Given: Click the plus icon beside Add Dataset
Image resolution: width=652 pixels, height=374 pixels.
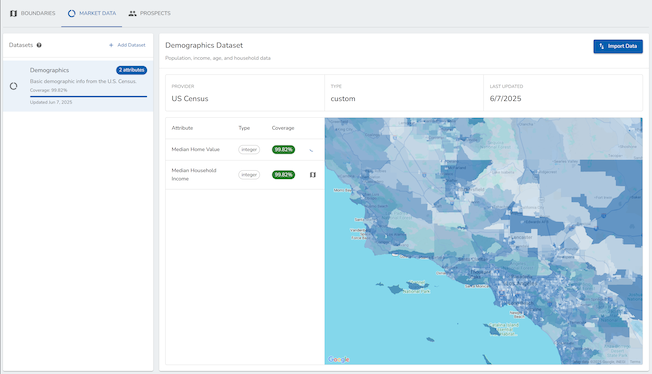Looking at the screenshot, I should pos(111,45).
